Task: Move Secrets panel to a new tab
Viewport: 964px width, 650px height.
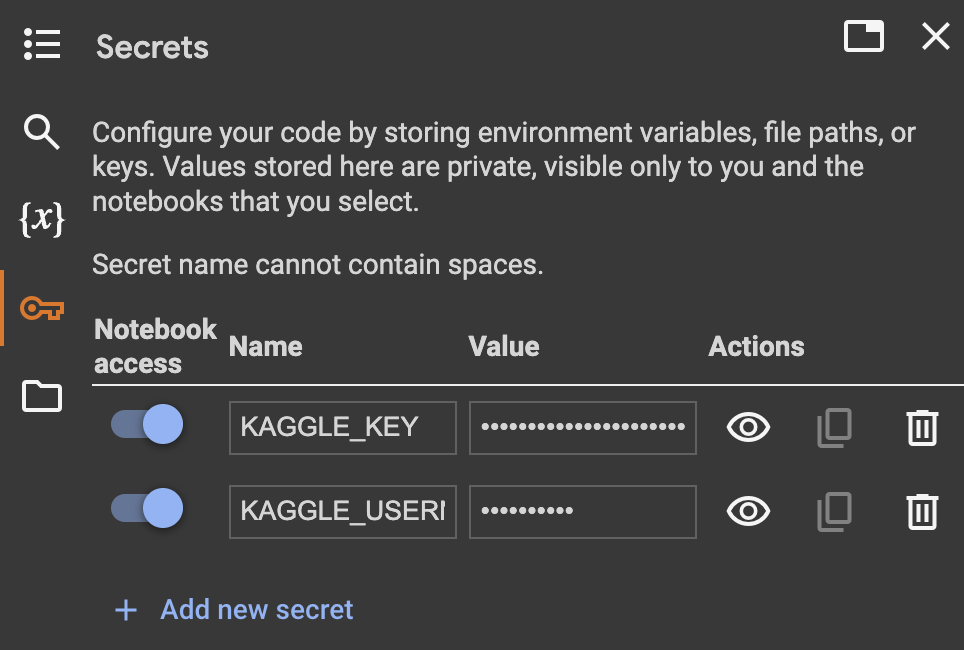Action: coord(864,36)
